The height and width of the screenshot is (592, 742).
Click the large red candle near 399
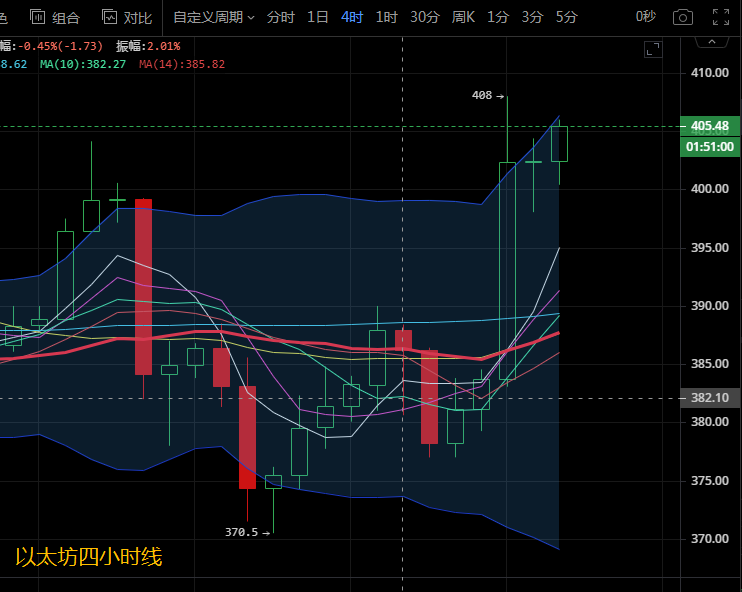tap(143, 286)
